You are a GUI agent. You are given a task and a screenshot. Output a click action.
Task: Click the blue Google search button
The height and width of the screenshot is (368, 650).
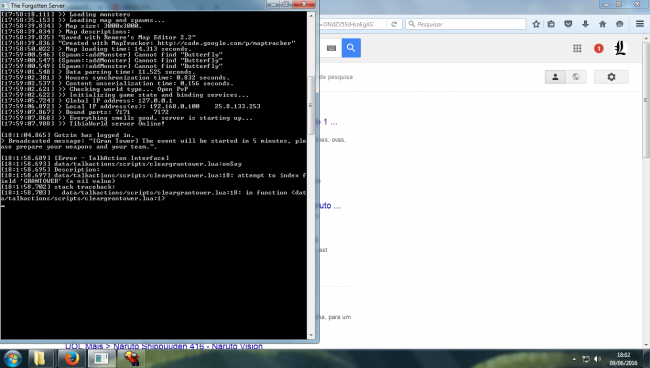(x=351, y=48)
